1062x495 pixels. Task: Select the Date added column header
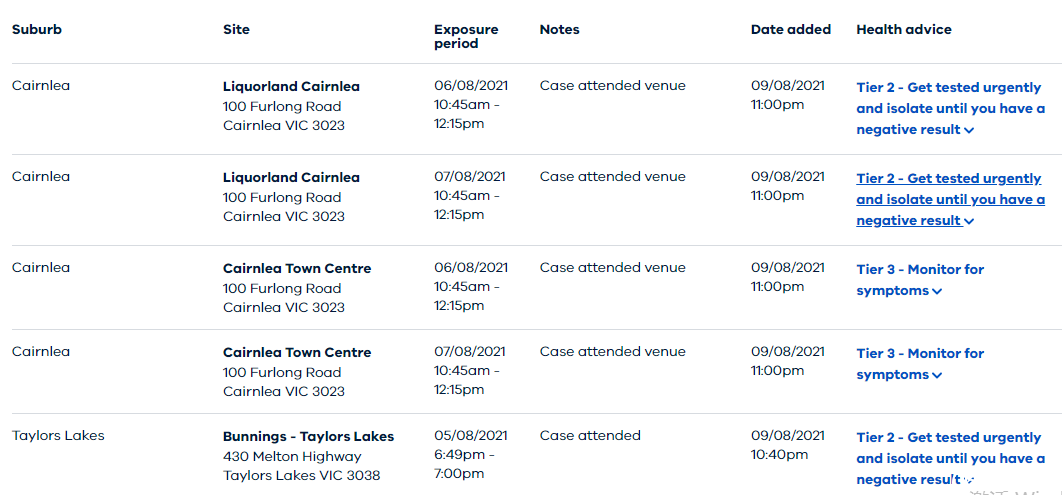790,30
